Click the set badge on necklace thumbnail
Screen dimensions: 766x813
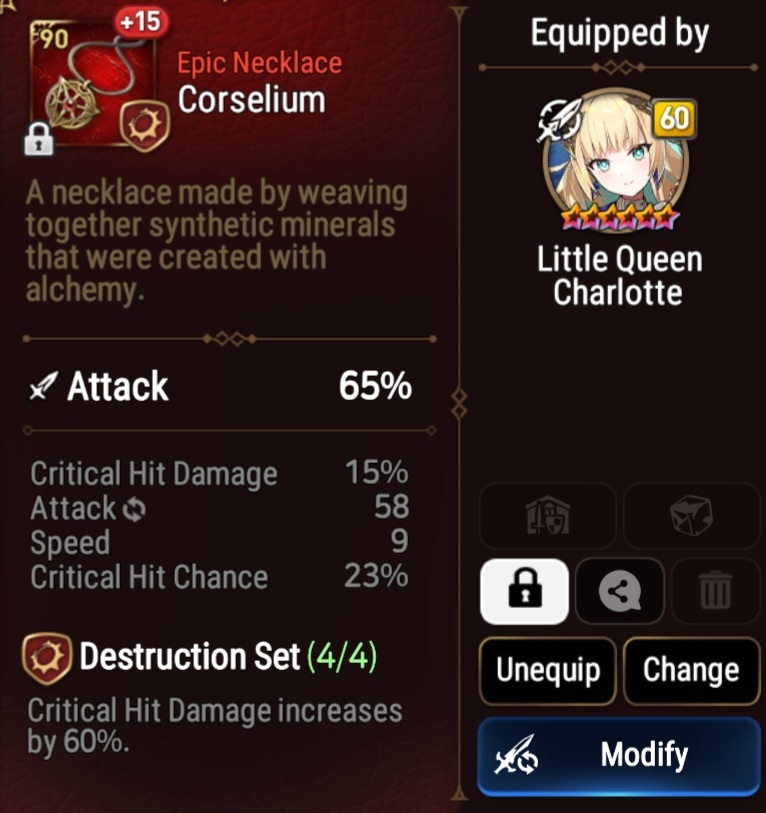[x=145, y=126]
